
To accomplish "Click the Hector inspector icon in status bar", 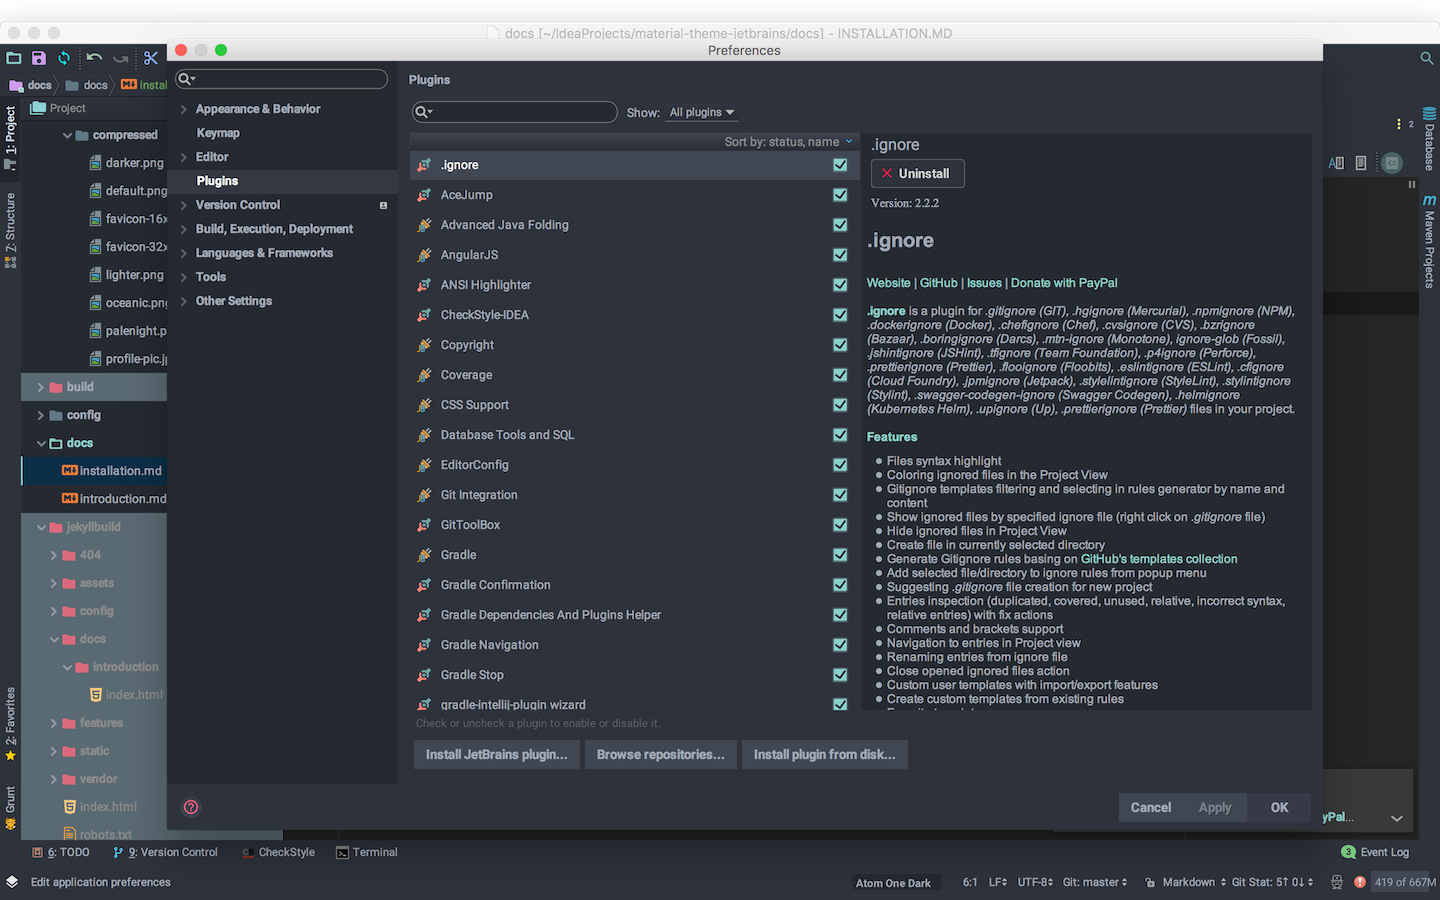I will pyautogui.click(x=1337, y=882).
